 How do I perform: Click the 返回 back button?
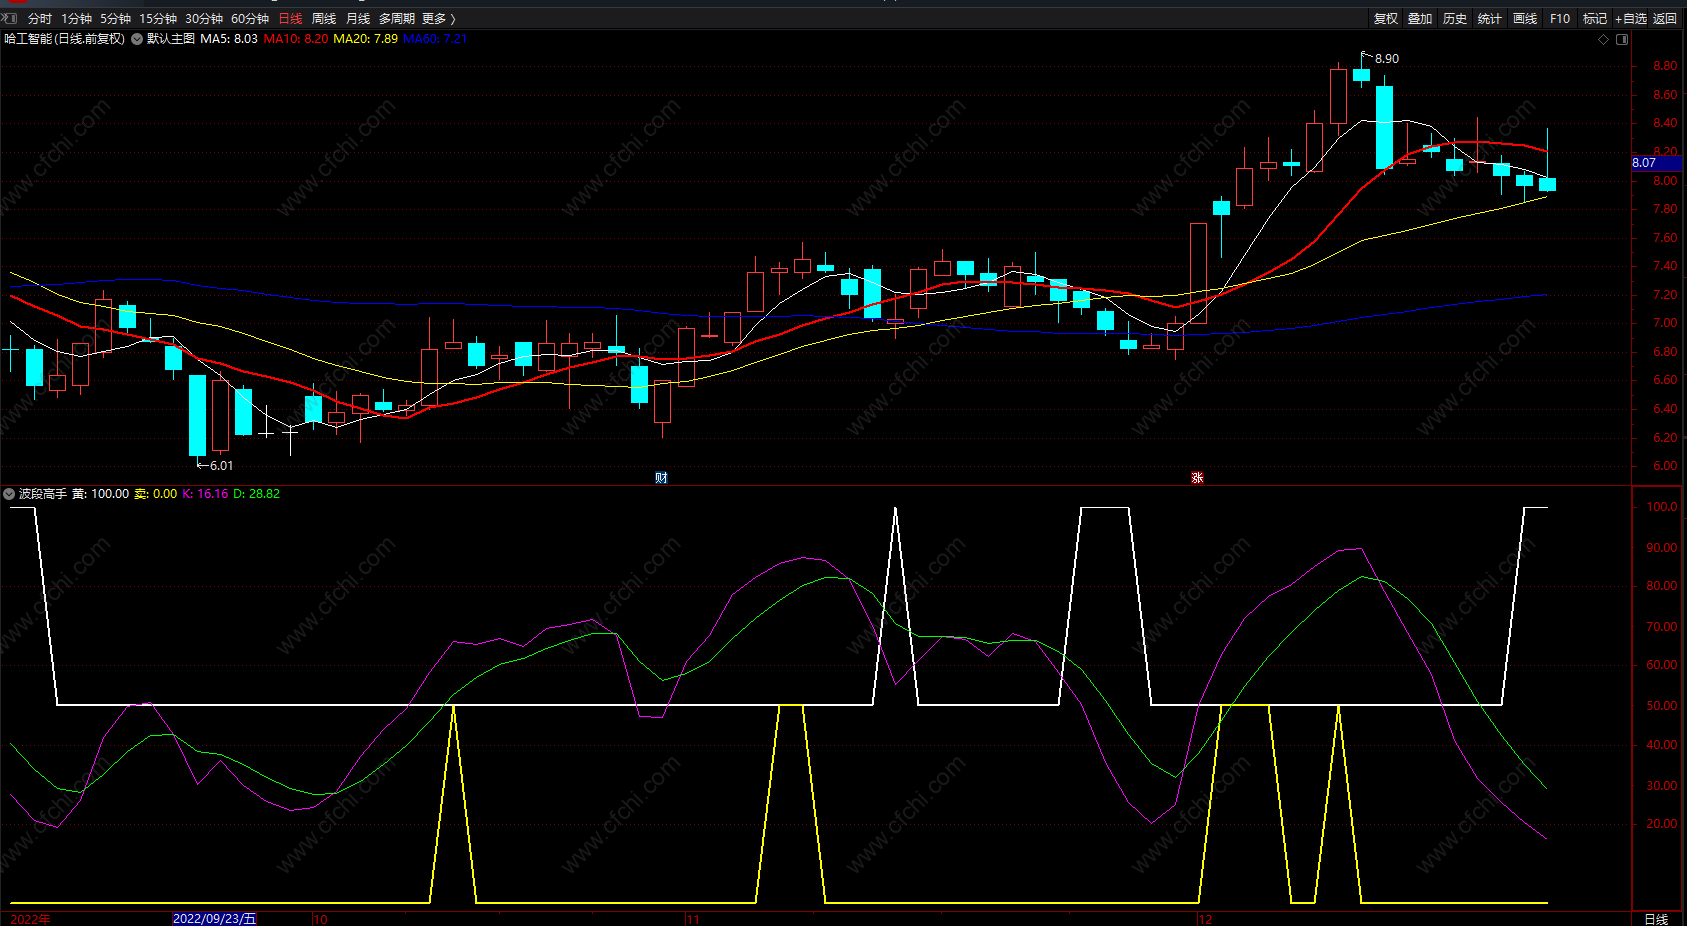pyautogui.click(x=1665, y=19)
